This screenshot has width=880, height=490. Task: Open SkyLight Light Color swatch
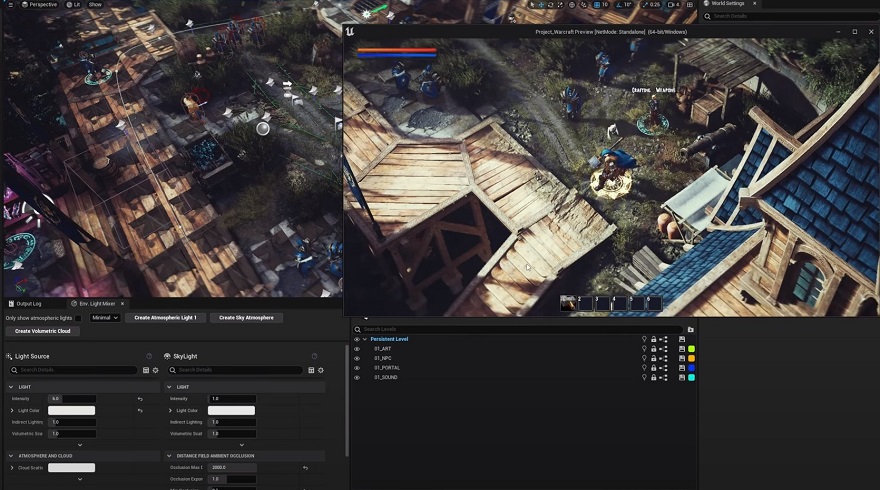coord(231,411)
